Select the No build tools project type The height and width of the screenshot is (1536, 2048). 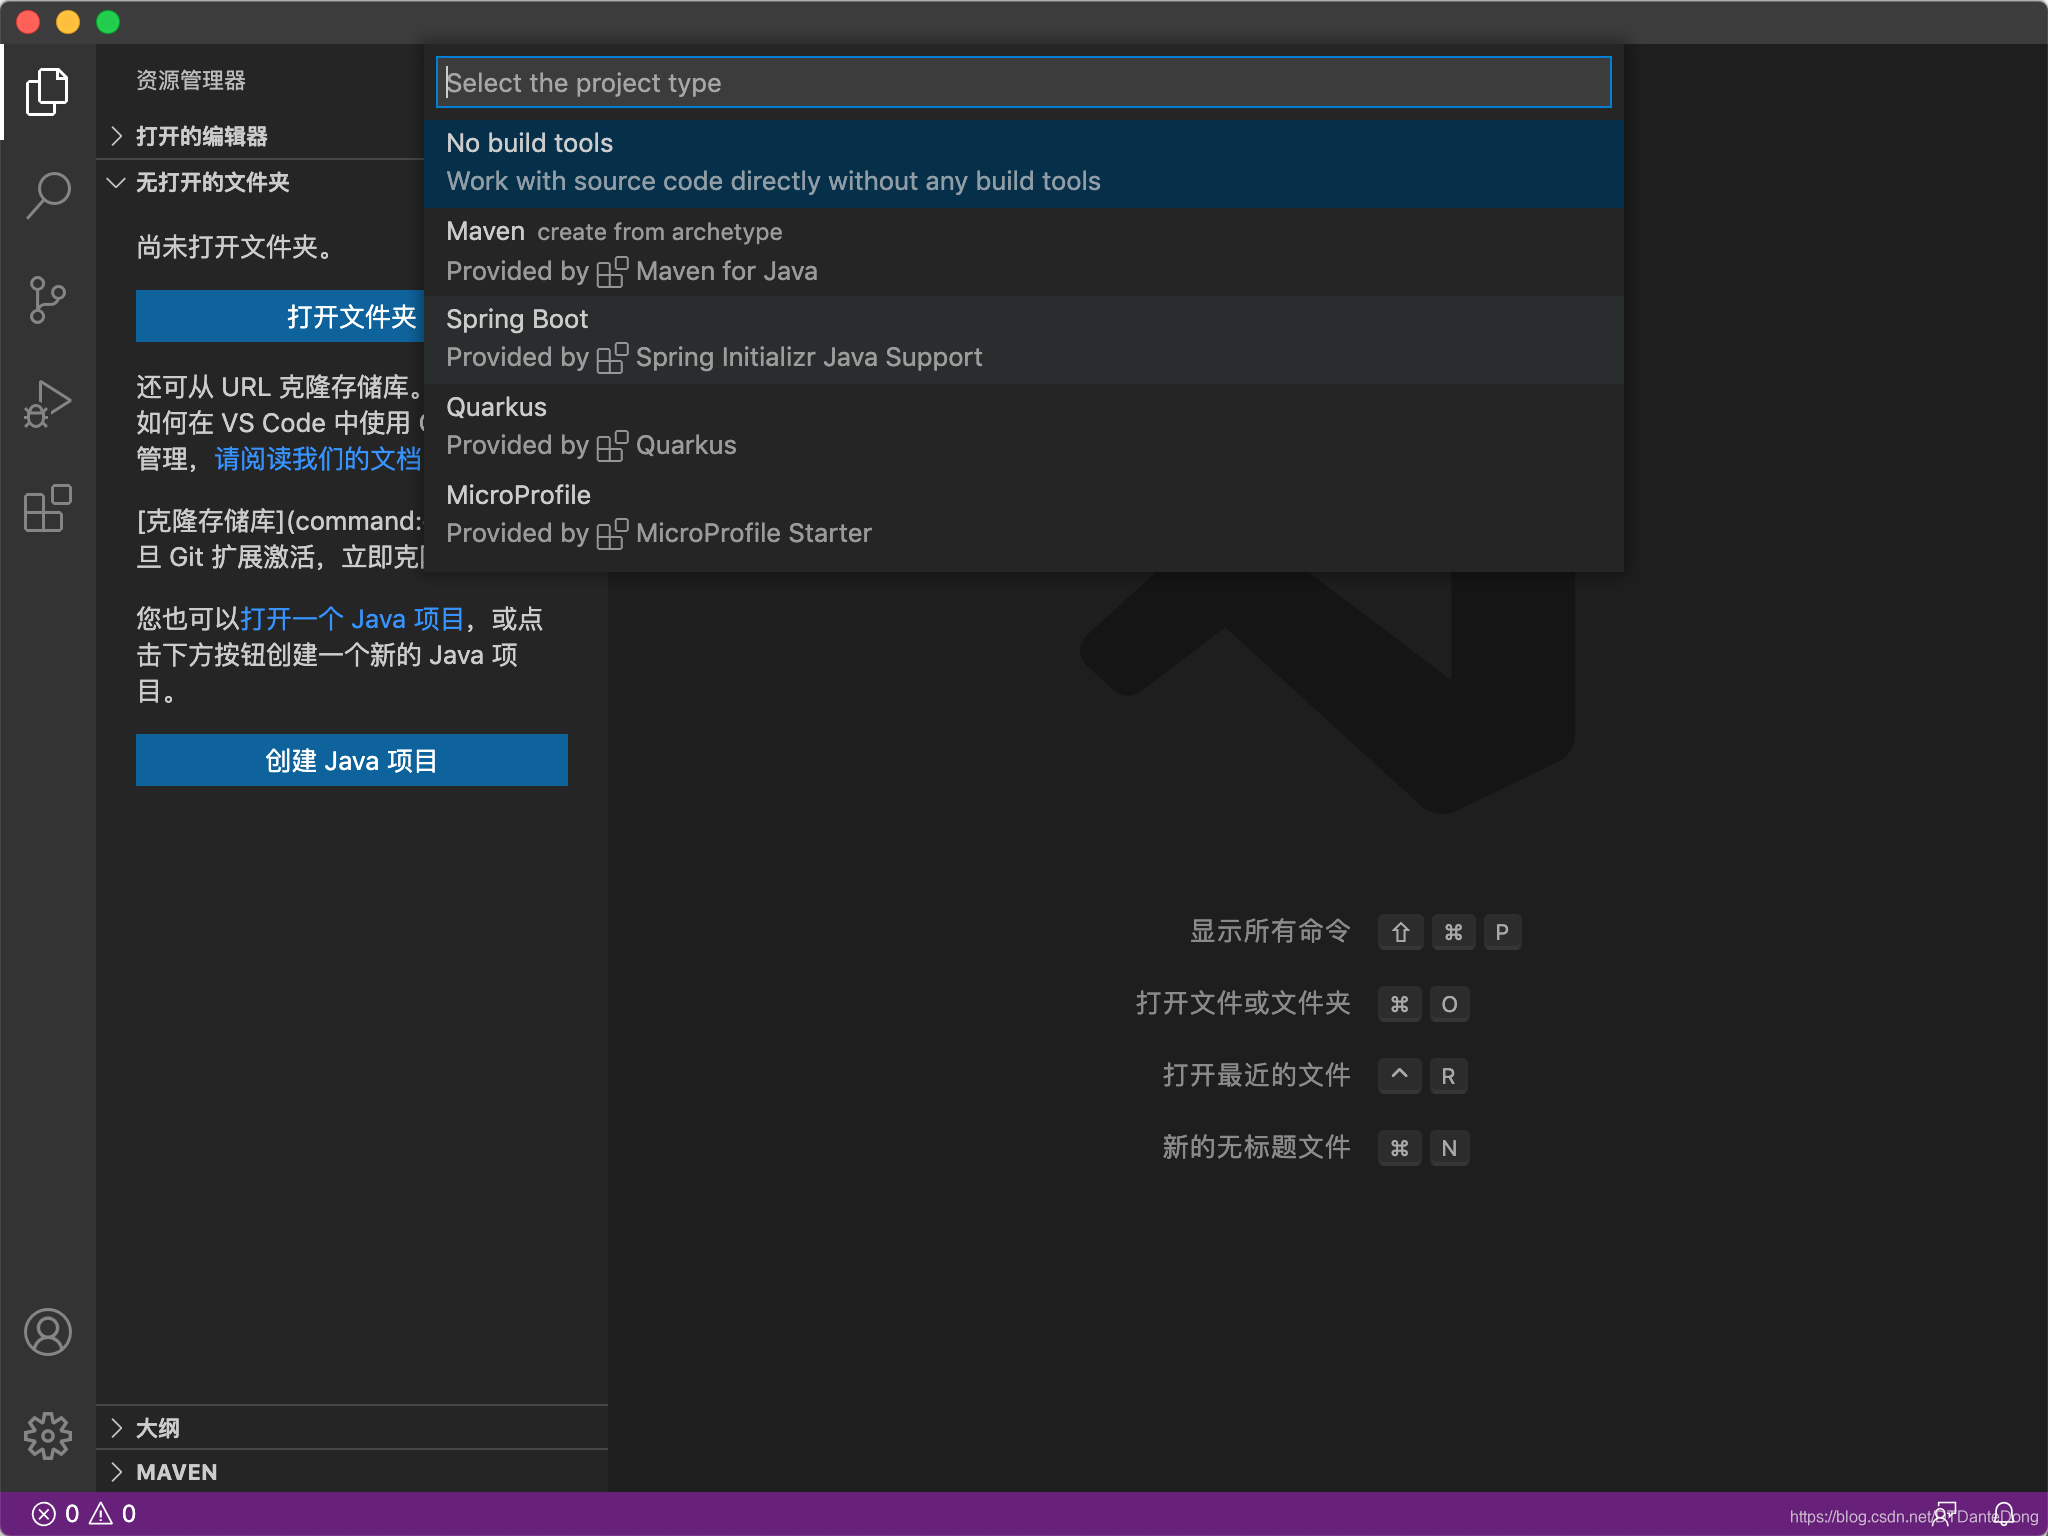pyautogui.click(x=1023, y=163)
